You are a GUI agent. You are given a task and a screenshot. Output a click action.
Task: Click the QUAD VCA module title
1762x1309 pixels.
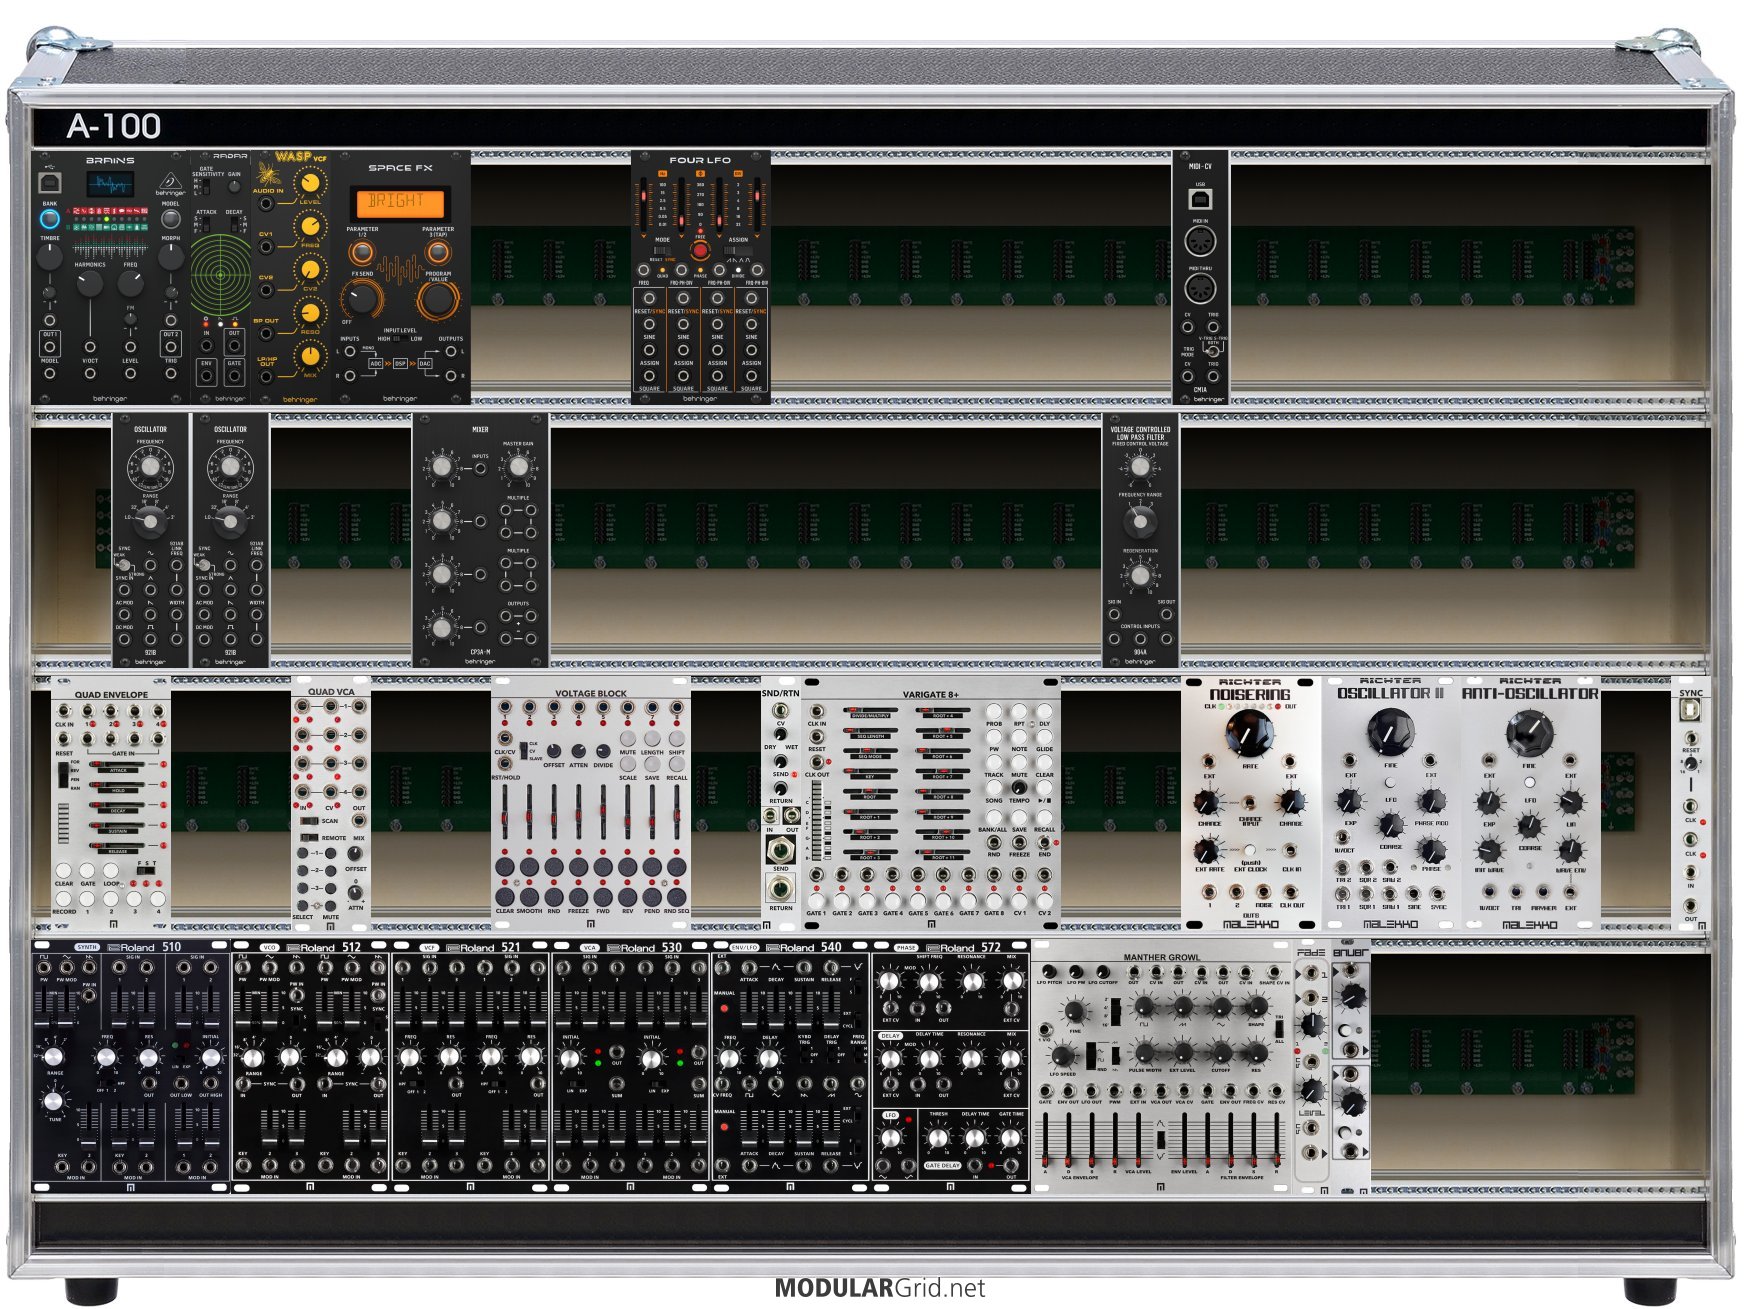[331, 692]
